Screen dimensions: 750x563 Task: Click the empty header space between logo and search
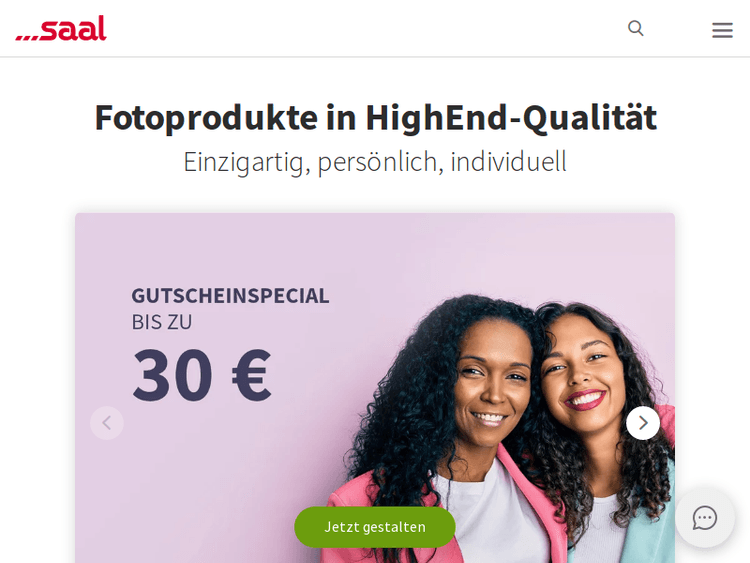tap(366, 28)
